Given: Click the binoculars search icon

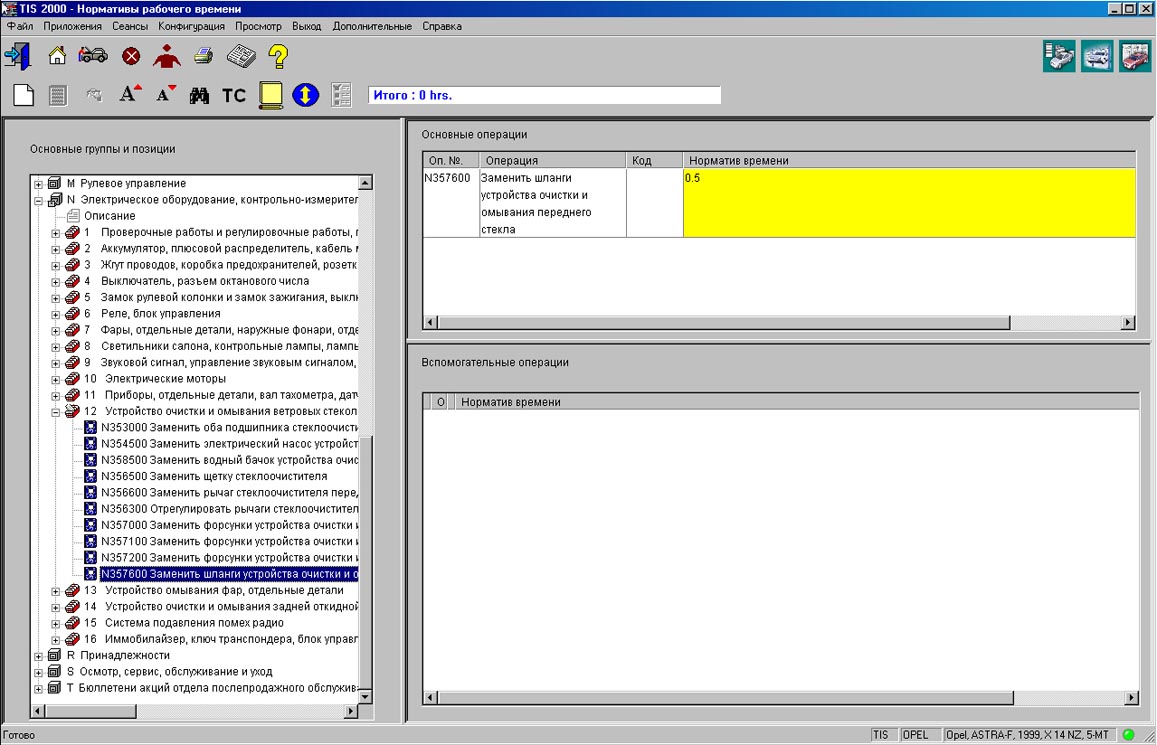Looking at the screenshot, I should coord(199,95).
